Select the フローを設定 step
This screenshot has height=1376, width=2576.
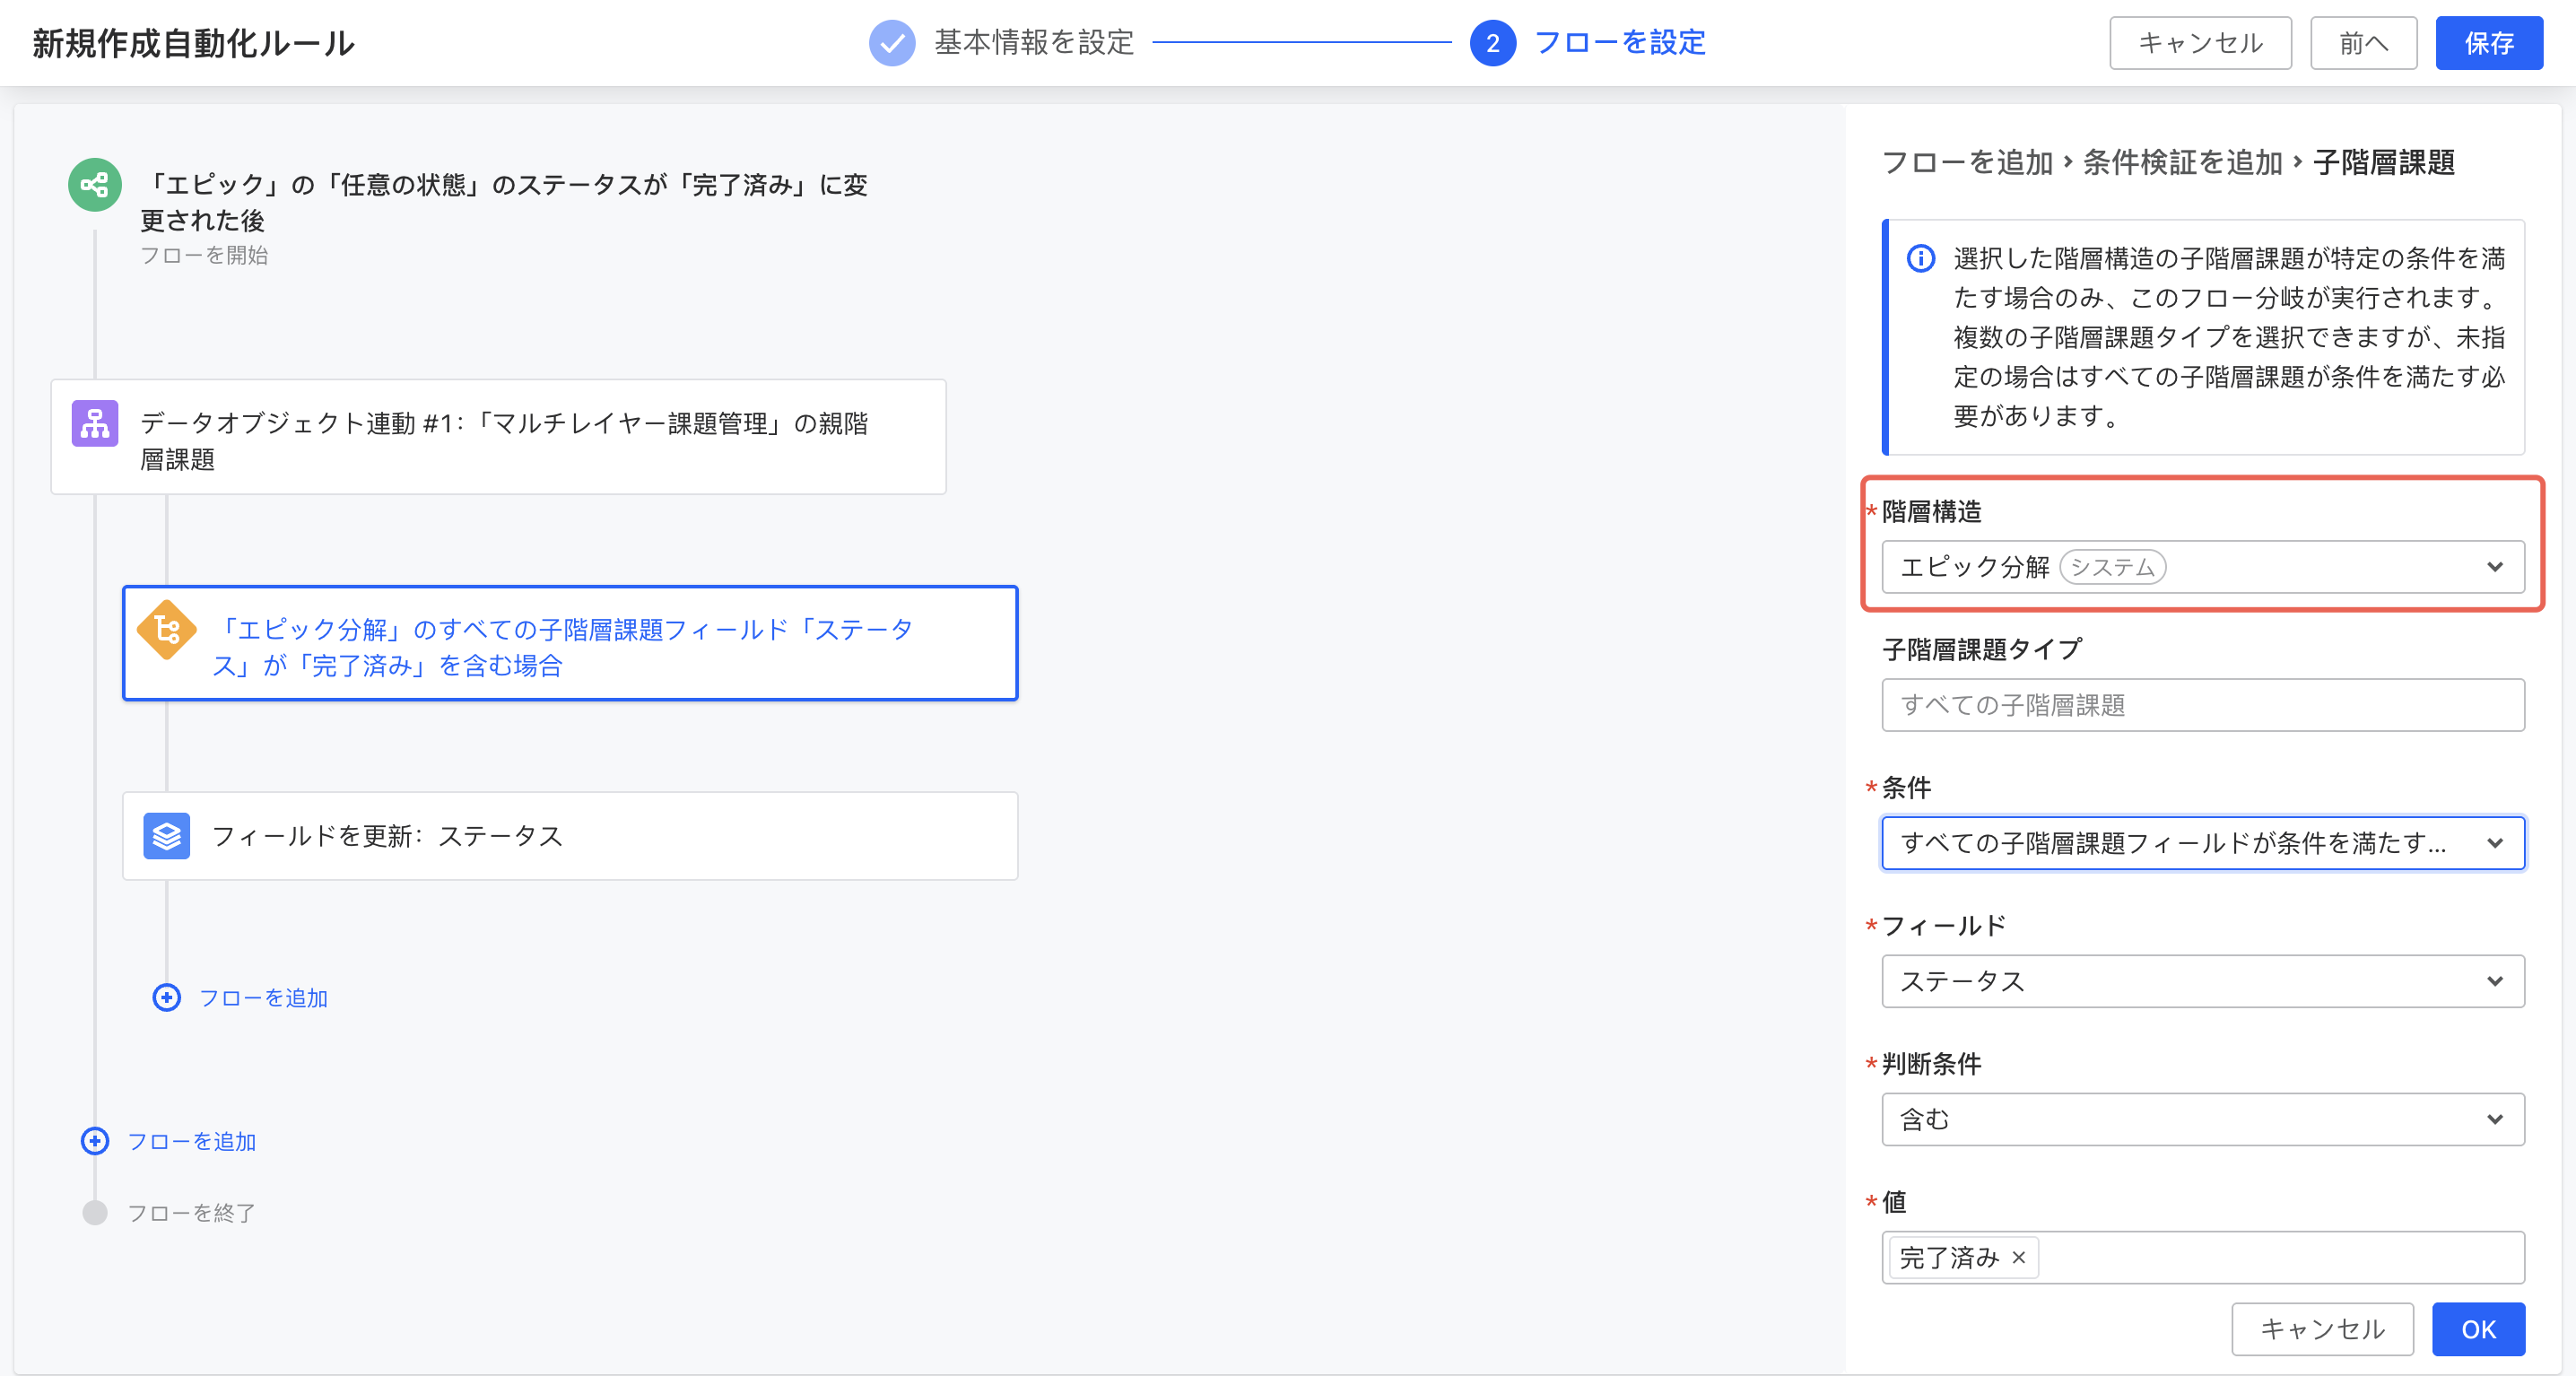(1618, 43)
